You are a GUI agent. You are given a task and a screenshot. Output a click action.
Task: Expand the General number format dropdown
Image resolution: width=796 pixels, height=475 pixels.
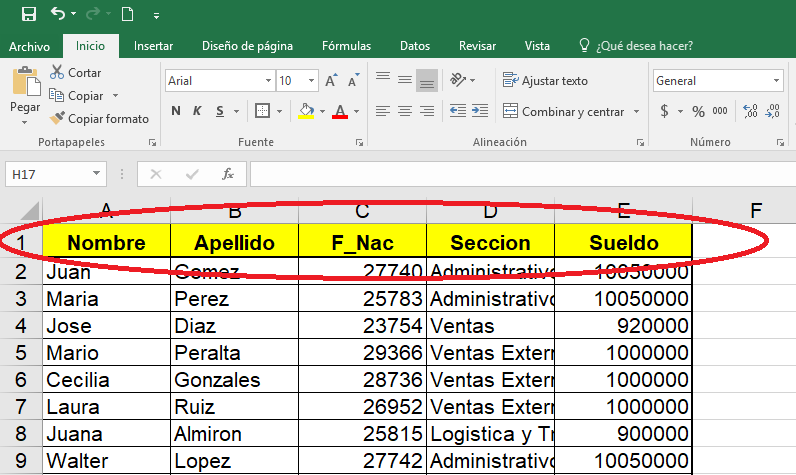pyautogui.click(x=776, y=81)
